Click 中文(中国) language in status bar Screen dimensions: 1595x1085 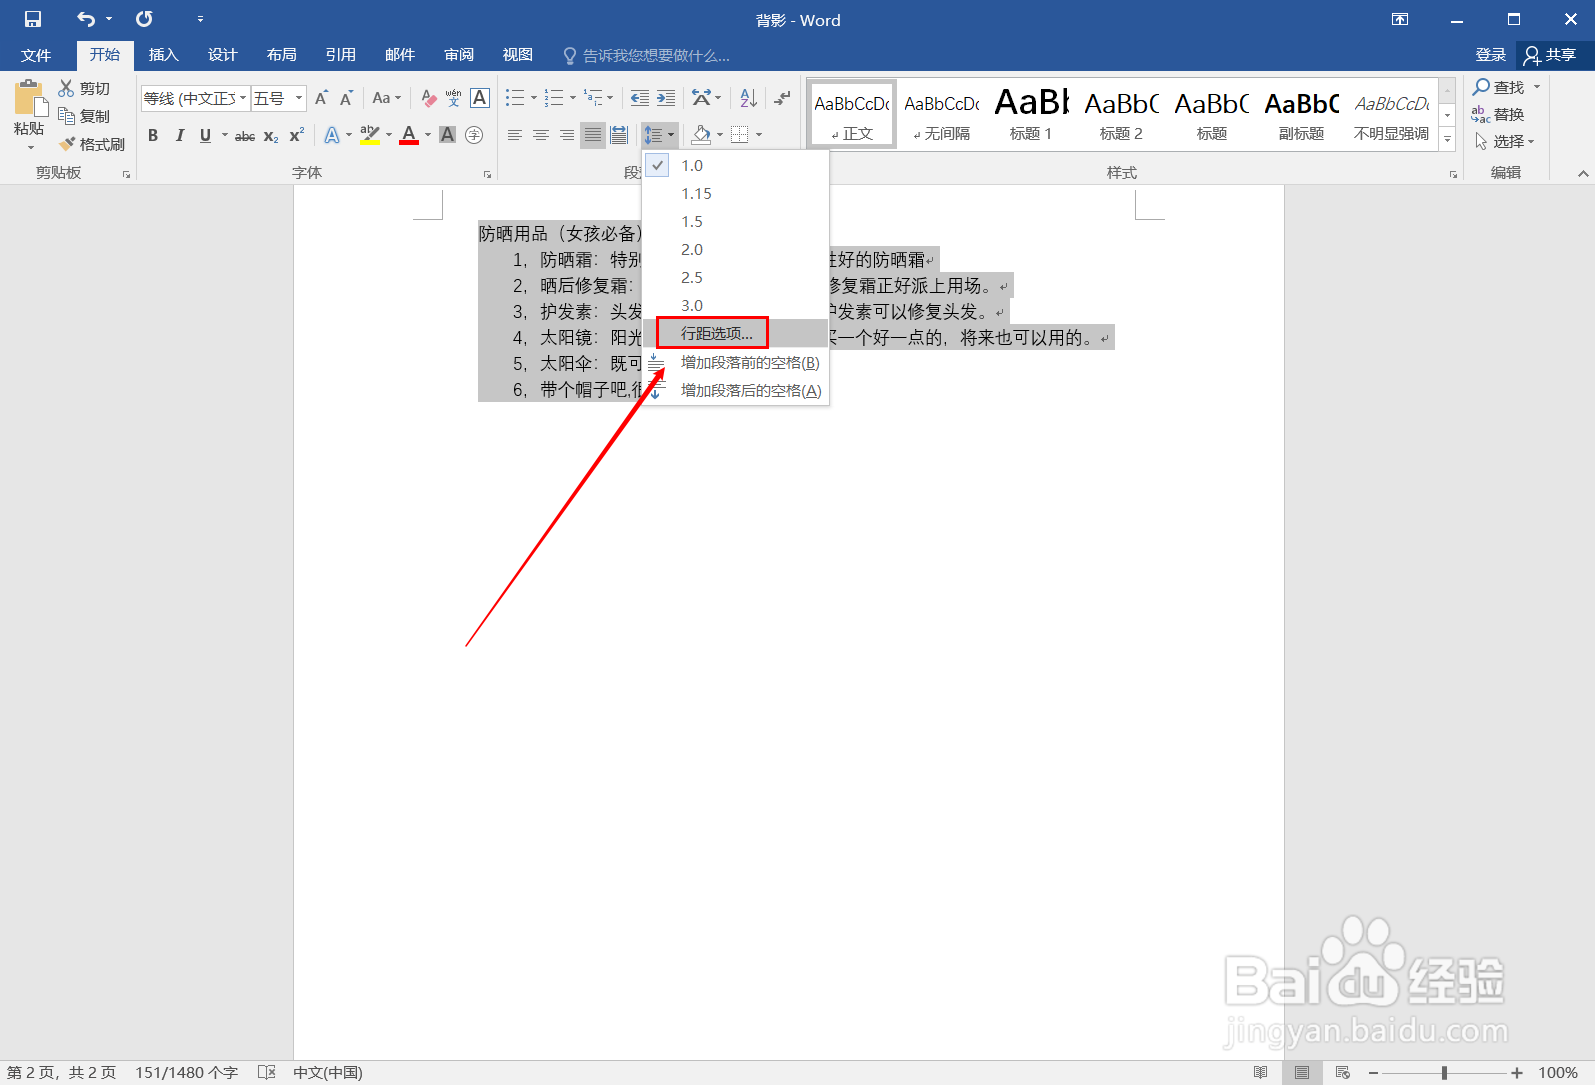click(x=327, y=1072)
